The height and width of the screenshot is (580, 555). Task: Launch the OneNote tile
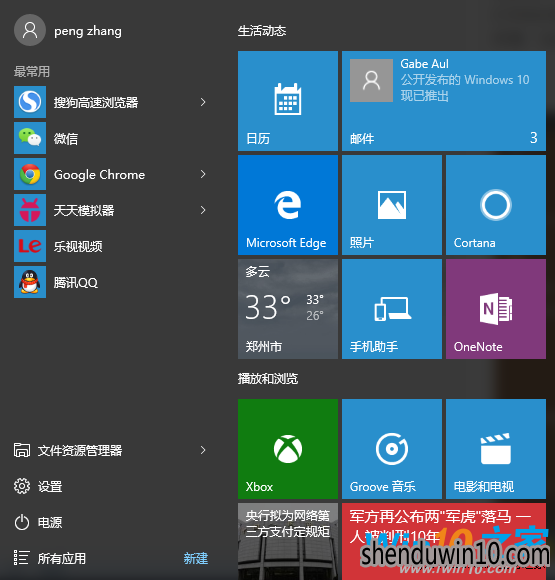click(496, 309)
